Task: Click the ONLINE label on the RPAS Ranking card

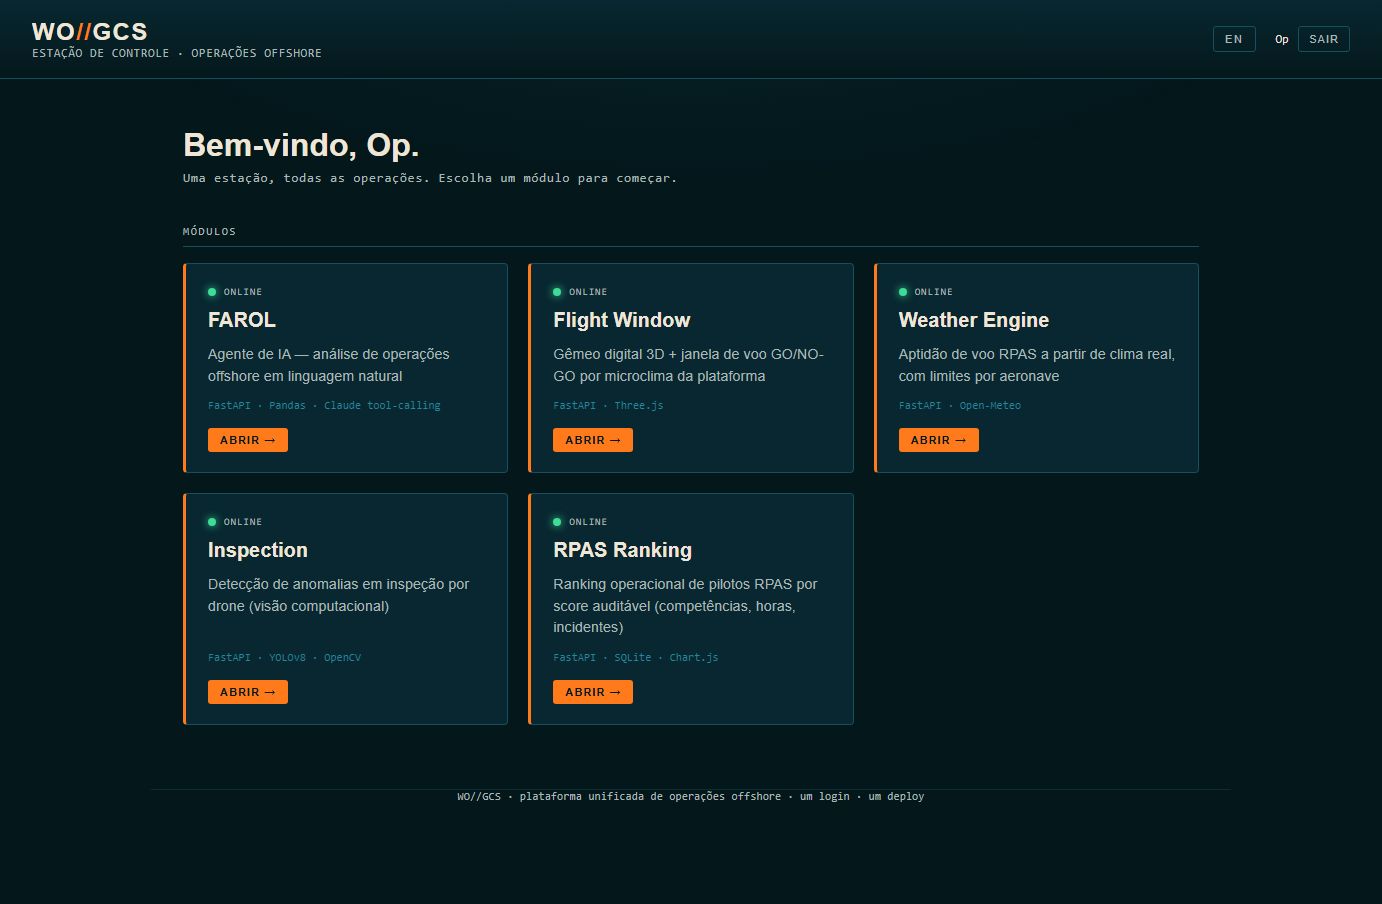Action: (588, 522)
